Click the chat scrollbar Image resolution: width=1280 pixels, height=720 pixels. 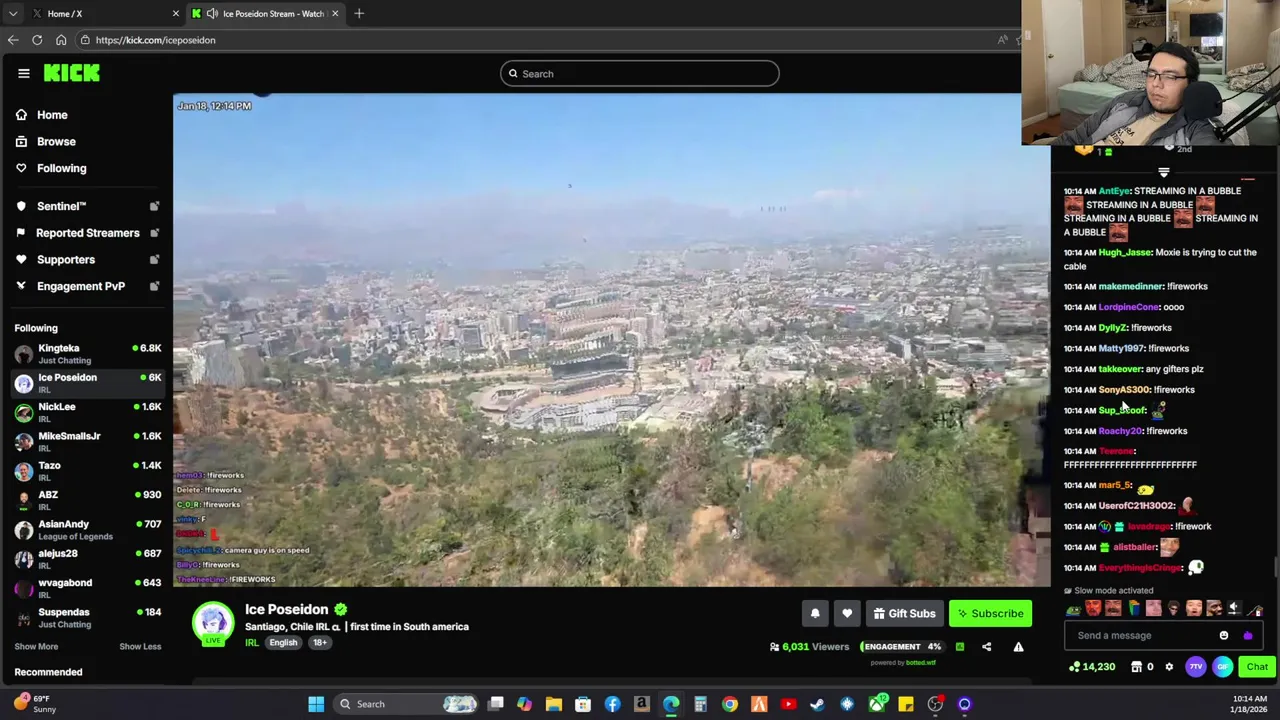click(1275, 567)
